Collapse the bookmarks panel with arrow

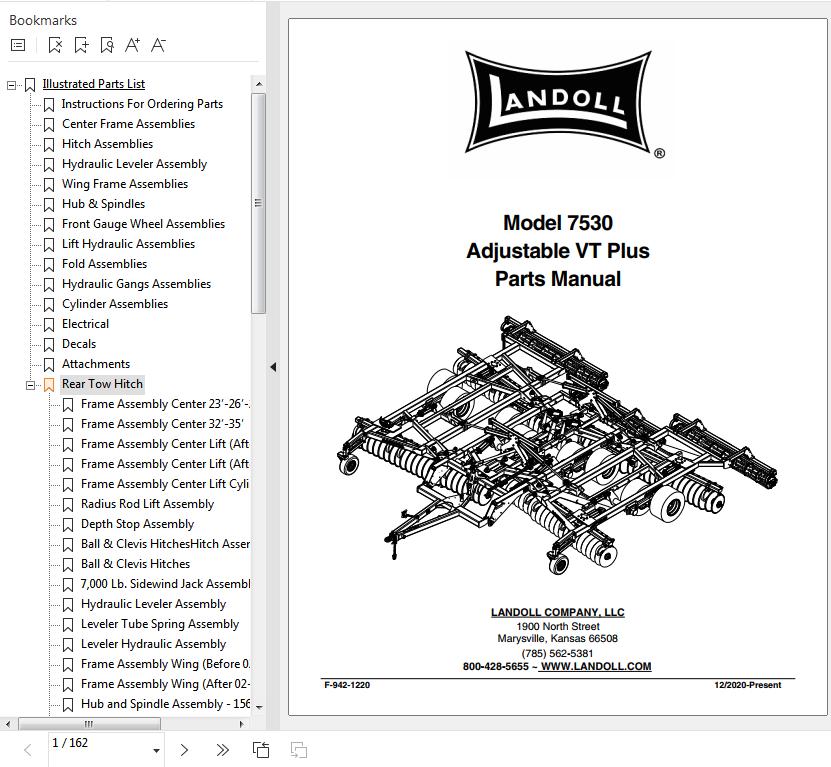pyautogui.click(x=273, y=367)
